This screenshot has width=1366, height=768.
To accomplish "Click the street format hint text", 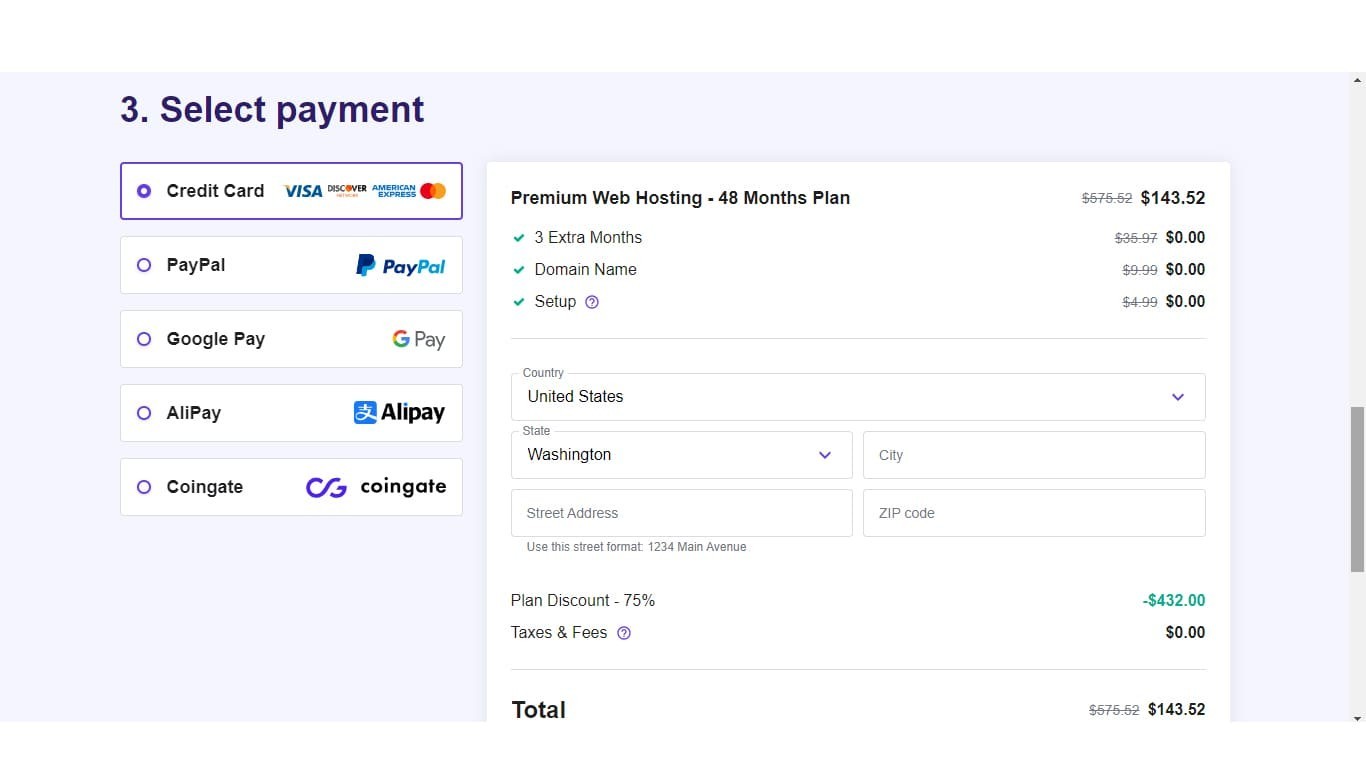I will click(637, 547).
